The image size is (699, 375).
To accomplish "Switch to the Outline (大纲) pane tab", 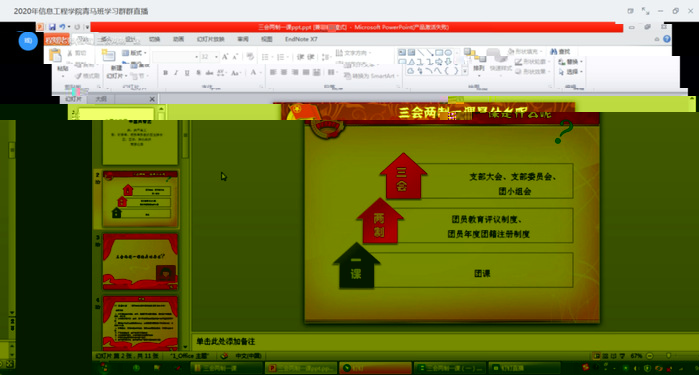I will 101,99.
